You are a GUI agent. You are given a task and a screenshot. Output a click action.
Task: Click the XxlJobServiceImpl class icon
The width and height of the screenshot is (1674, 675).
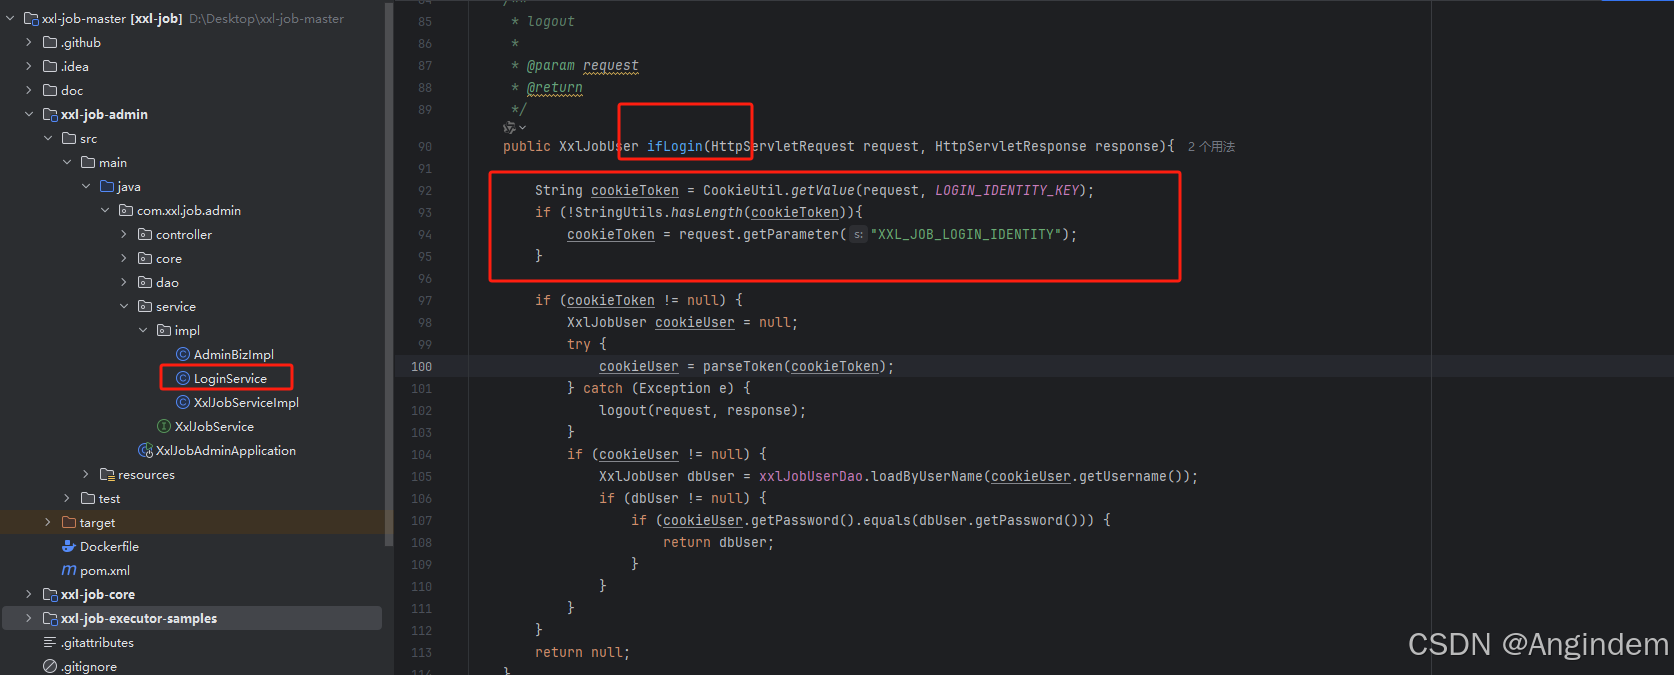tap(183, 402)
